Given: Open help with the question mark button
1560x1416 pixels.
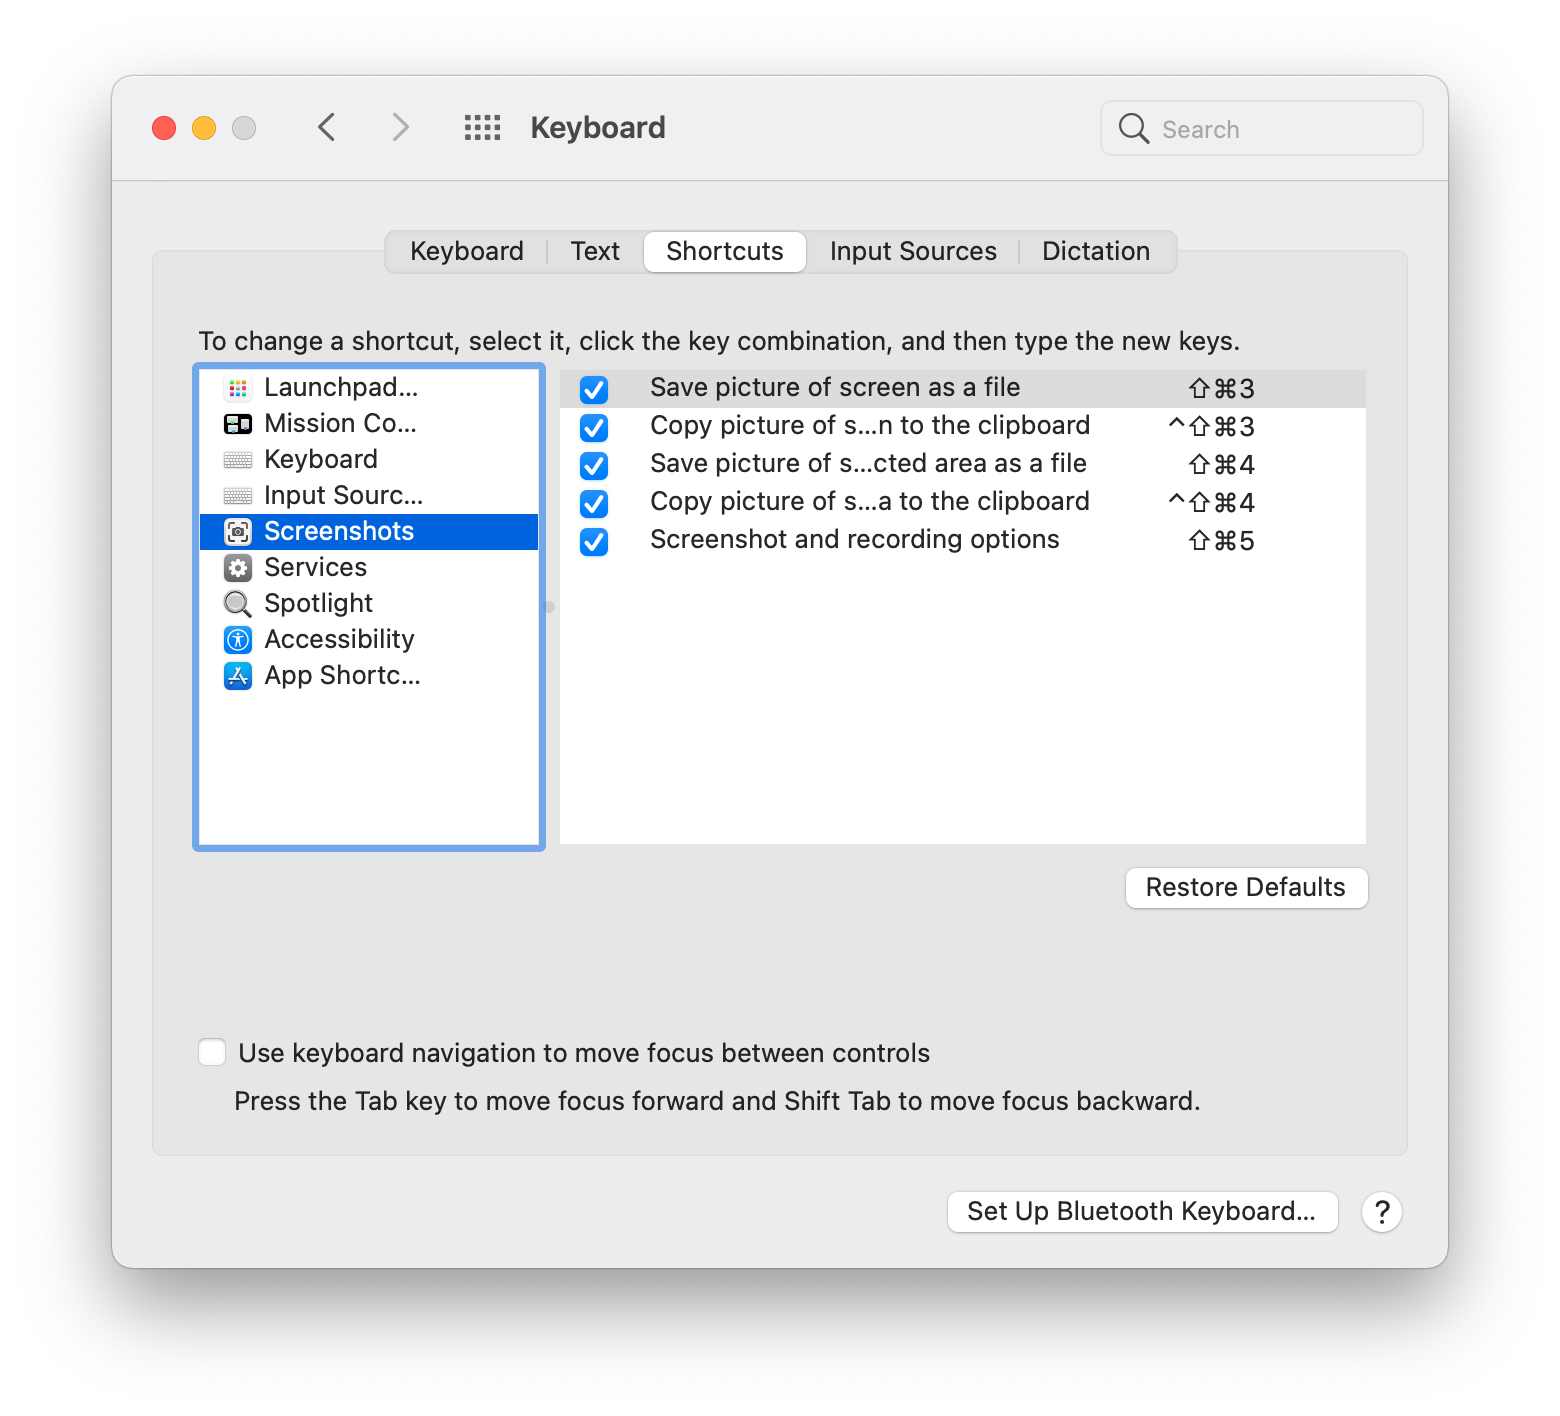Looking at the screenshot, I should pyautogui.click(x=1382, y=1212).
